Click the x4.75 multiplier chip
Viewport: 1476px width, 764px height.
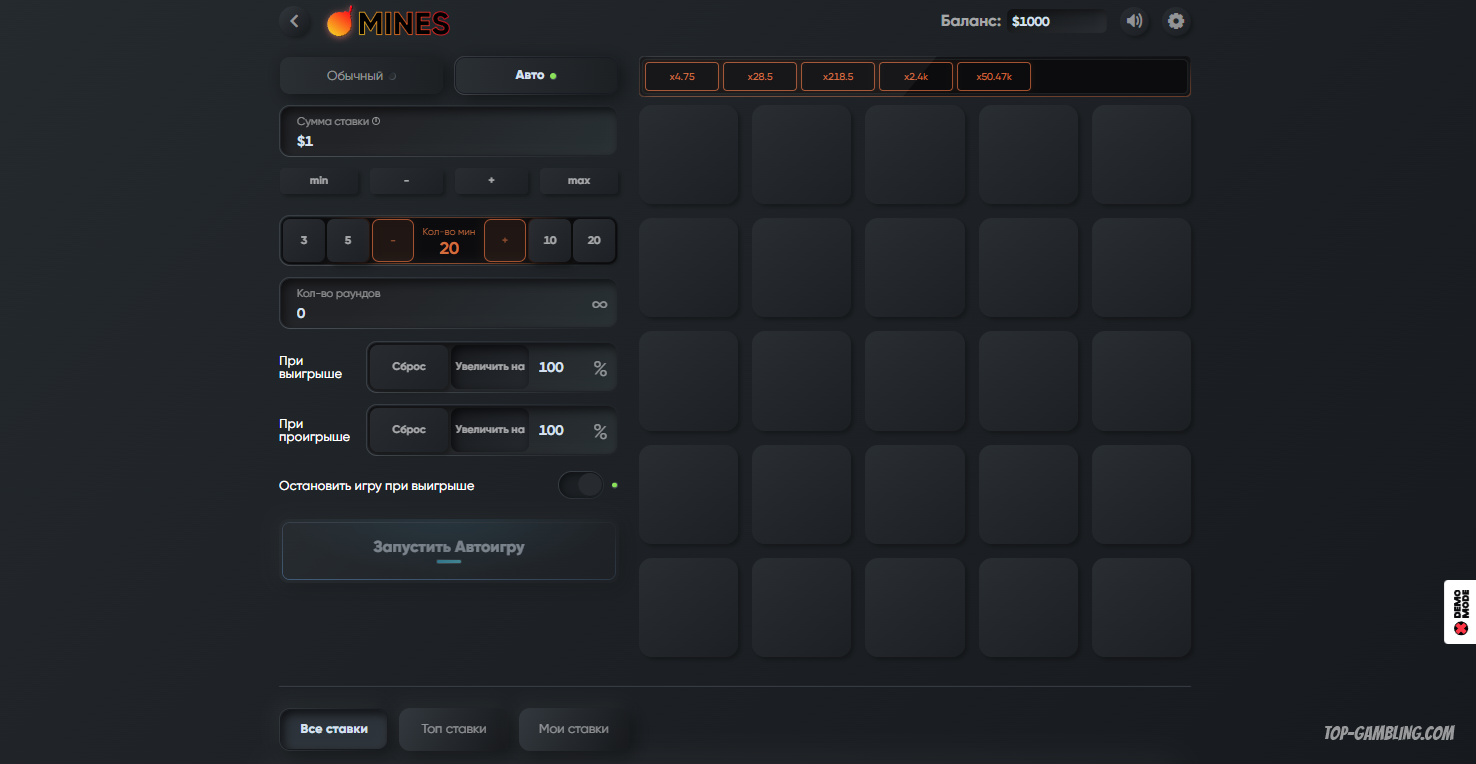pyautogui.click(x=682, y=77)
